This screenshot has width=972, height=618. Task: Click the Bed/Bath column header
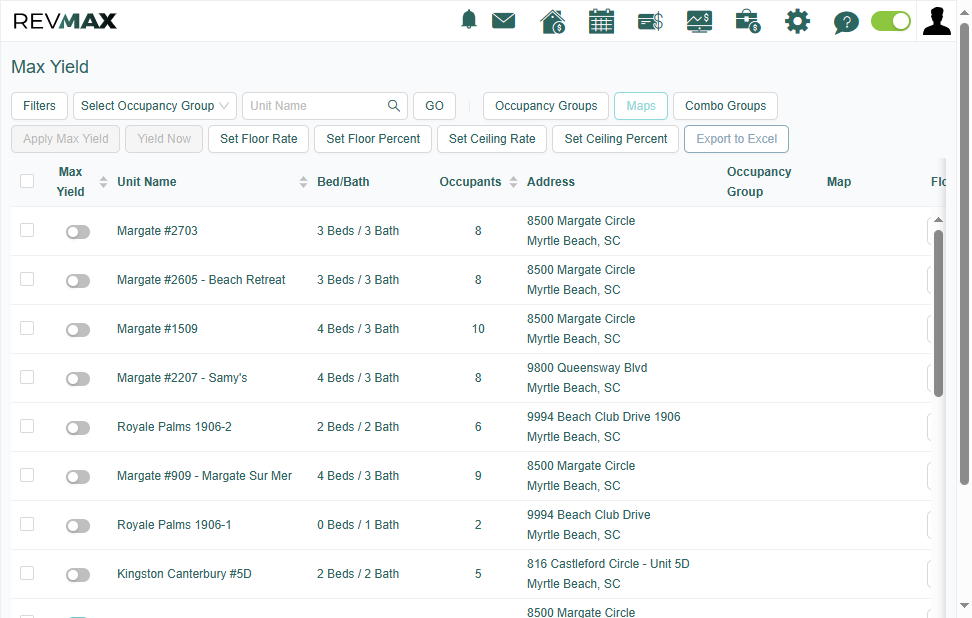tap(343, 182)
